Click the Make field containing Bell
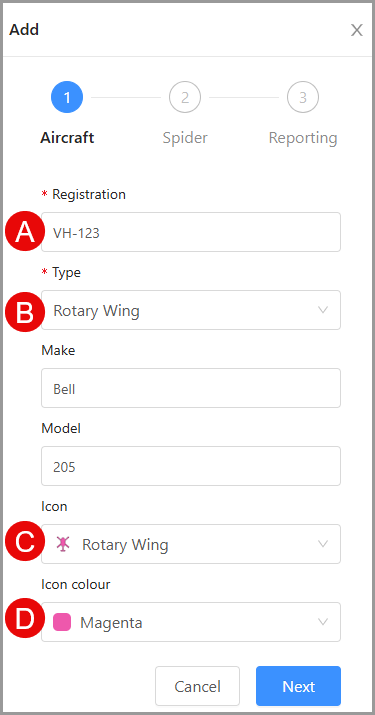The image size is (375, 715). [x=191, y=388]
